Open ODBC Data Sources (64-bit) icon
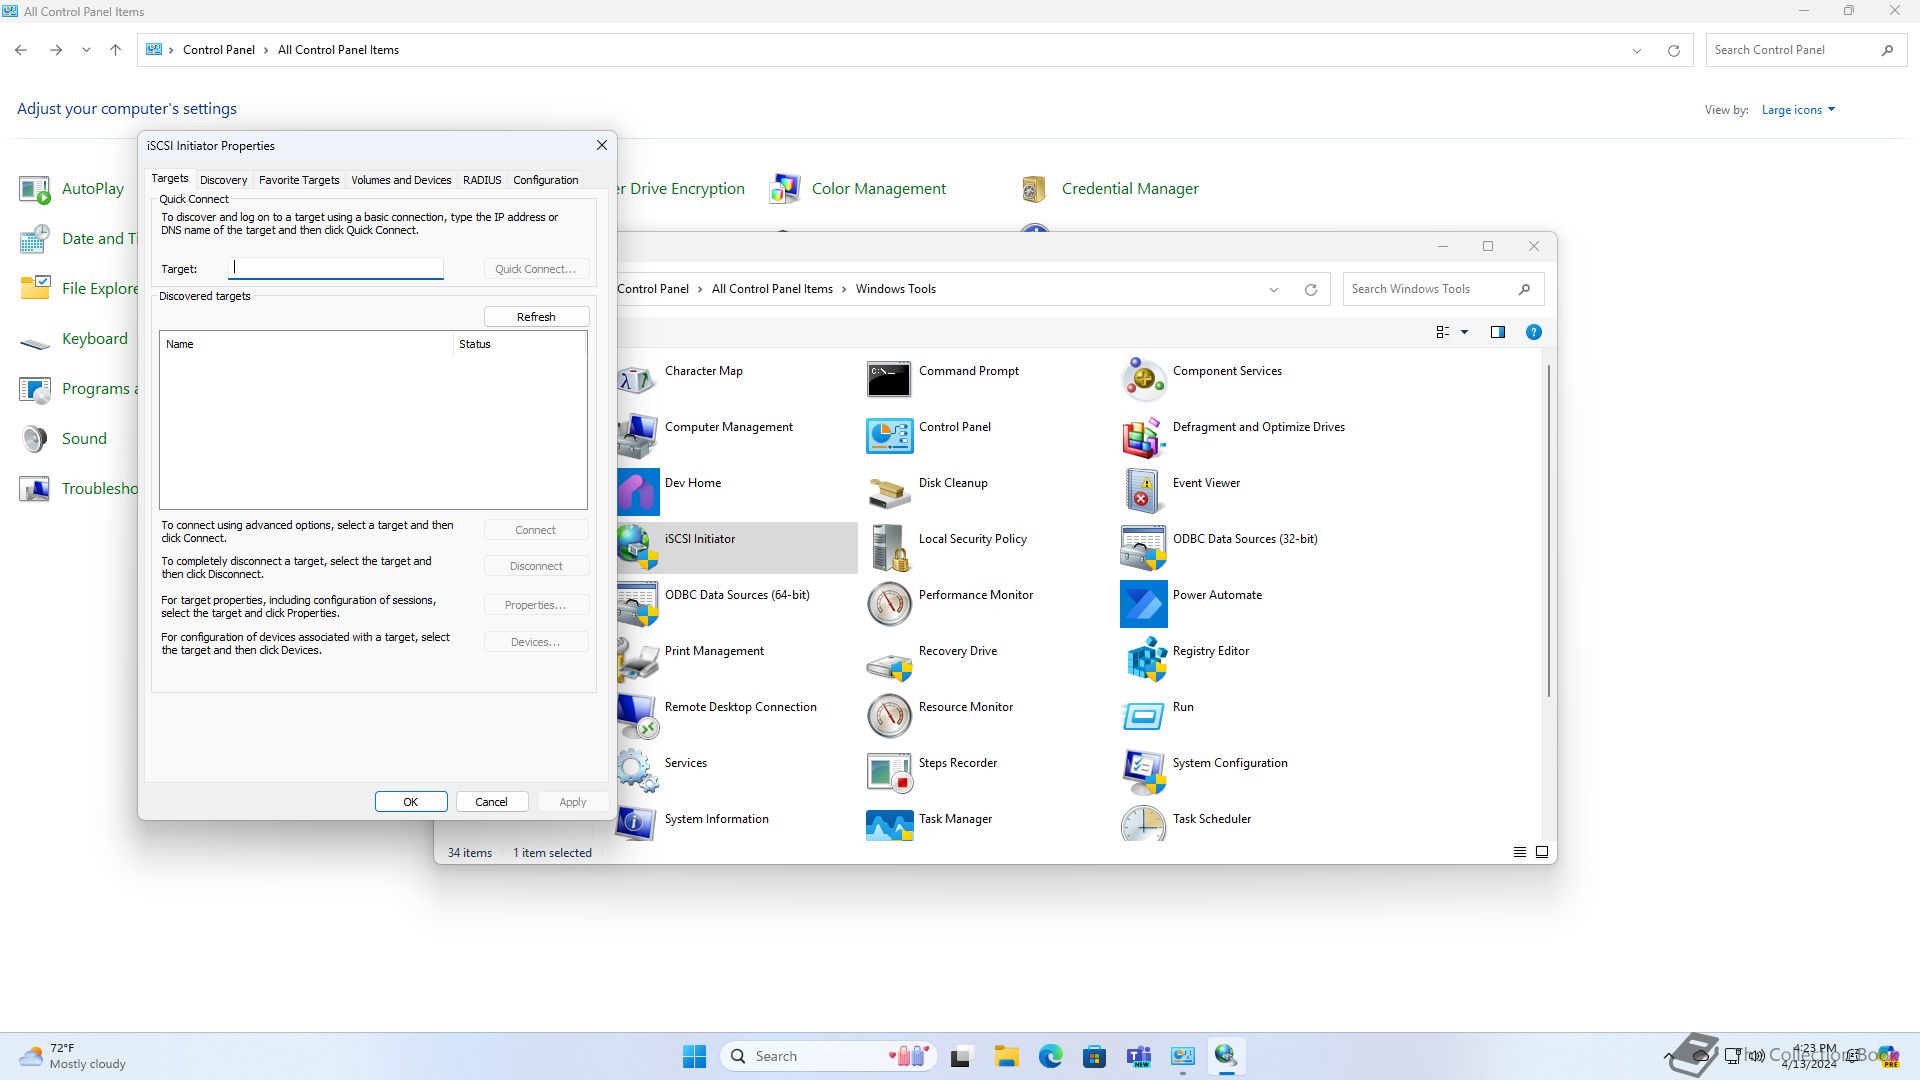Viewport: 1920px width, 1080px height. pos(637,603)
